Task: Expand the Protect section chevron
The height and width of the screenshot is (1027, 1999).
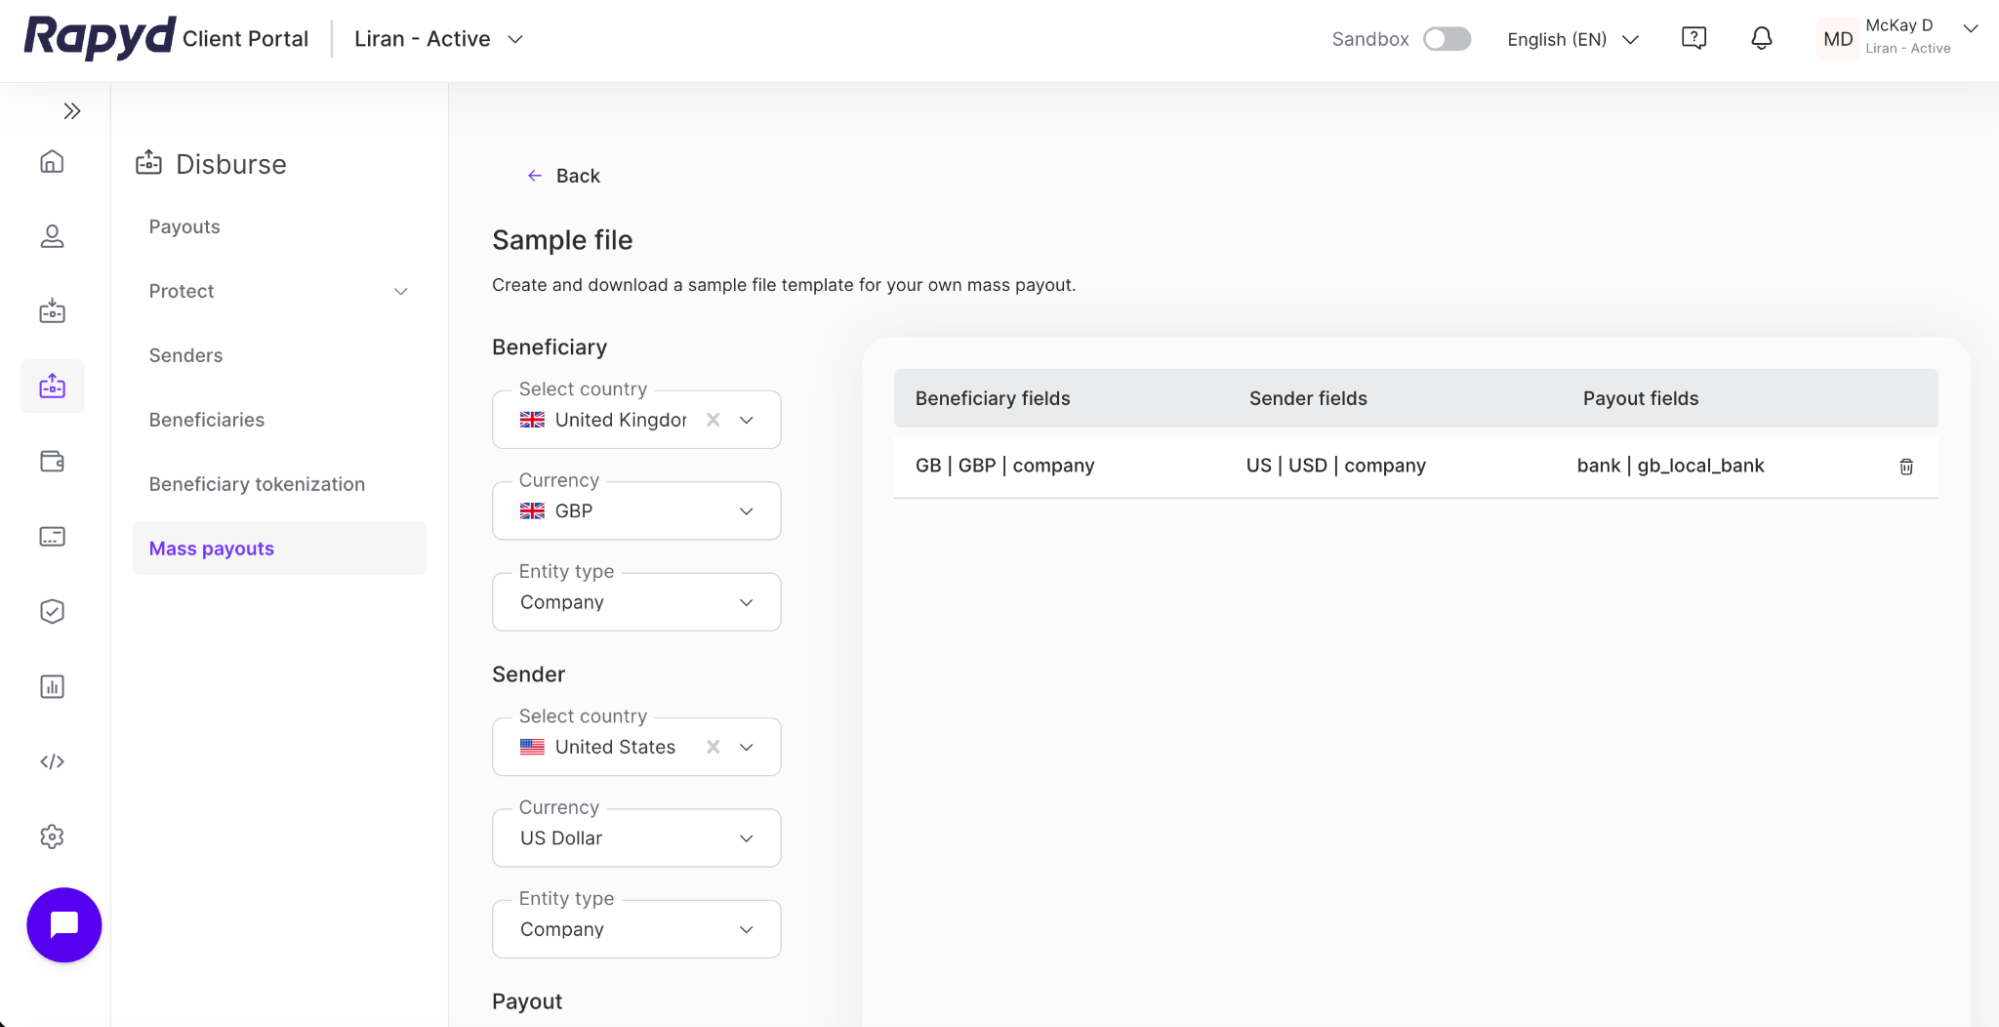Action: tap(401, 291)
